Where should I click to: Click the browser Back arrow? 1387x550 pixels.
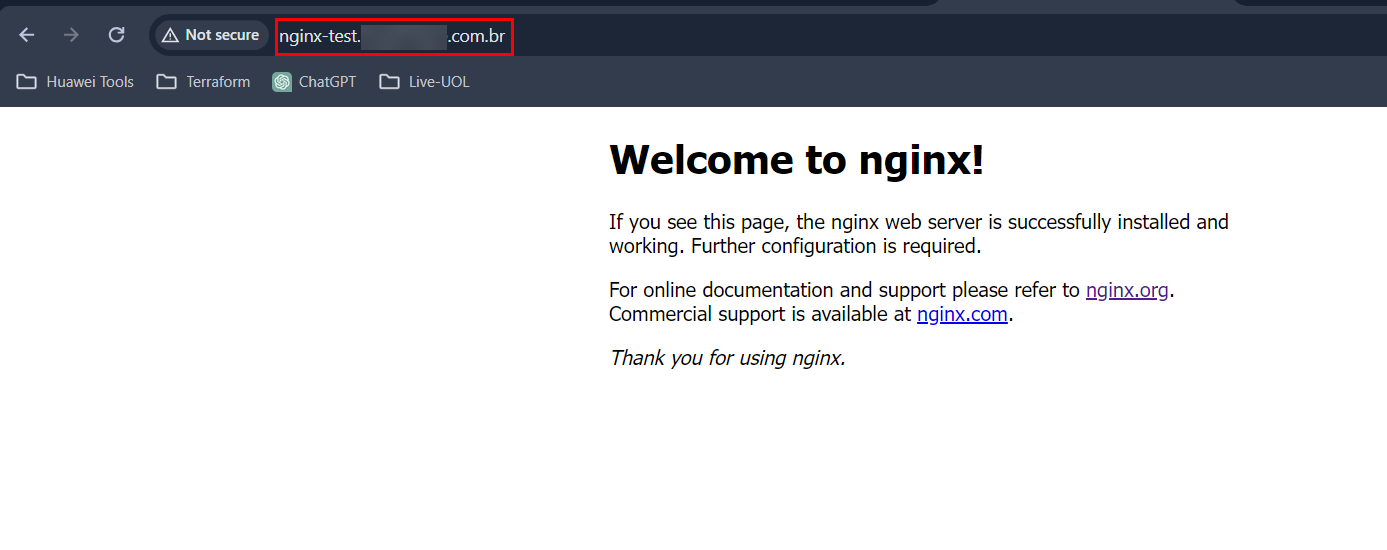(x=27, y=35)
